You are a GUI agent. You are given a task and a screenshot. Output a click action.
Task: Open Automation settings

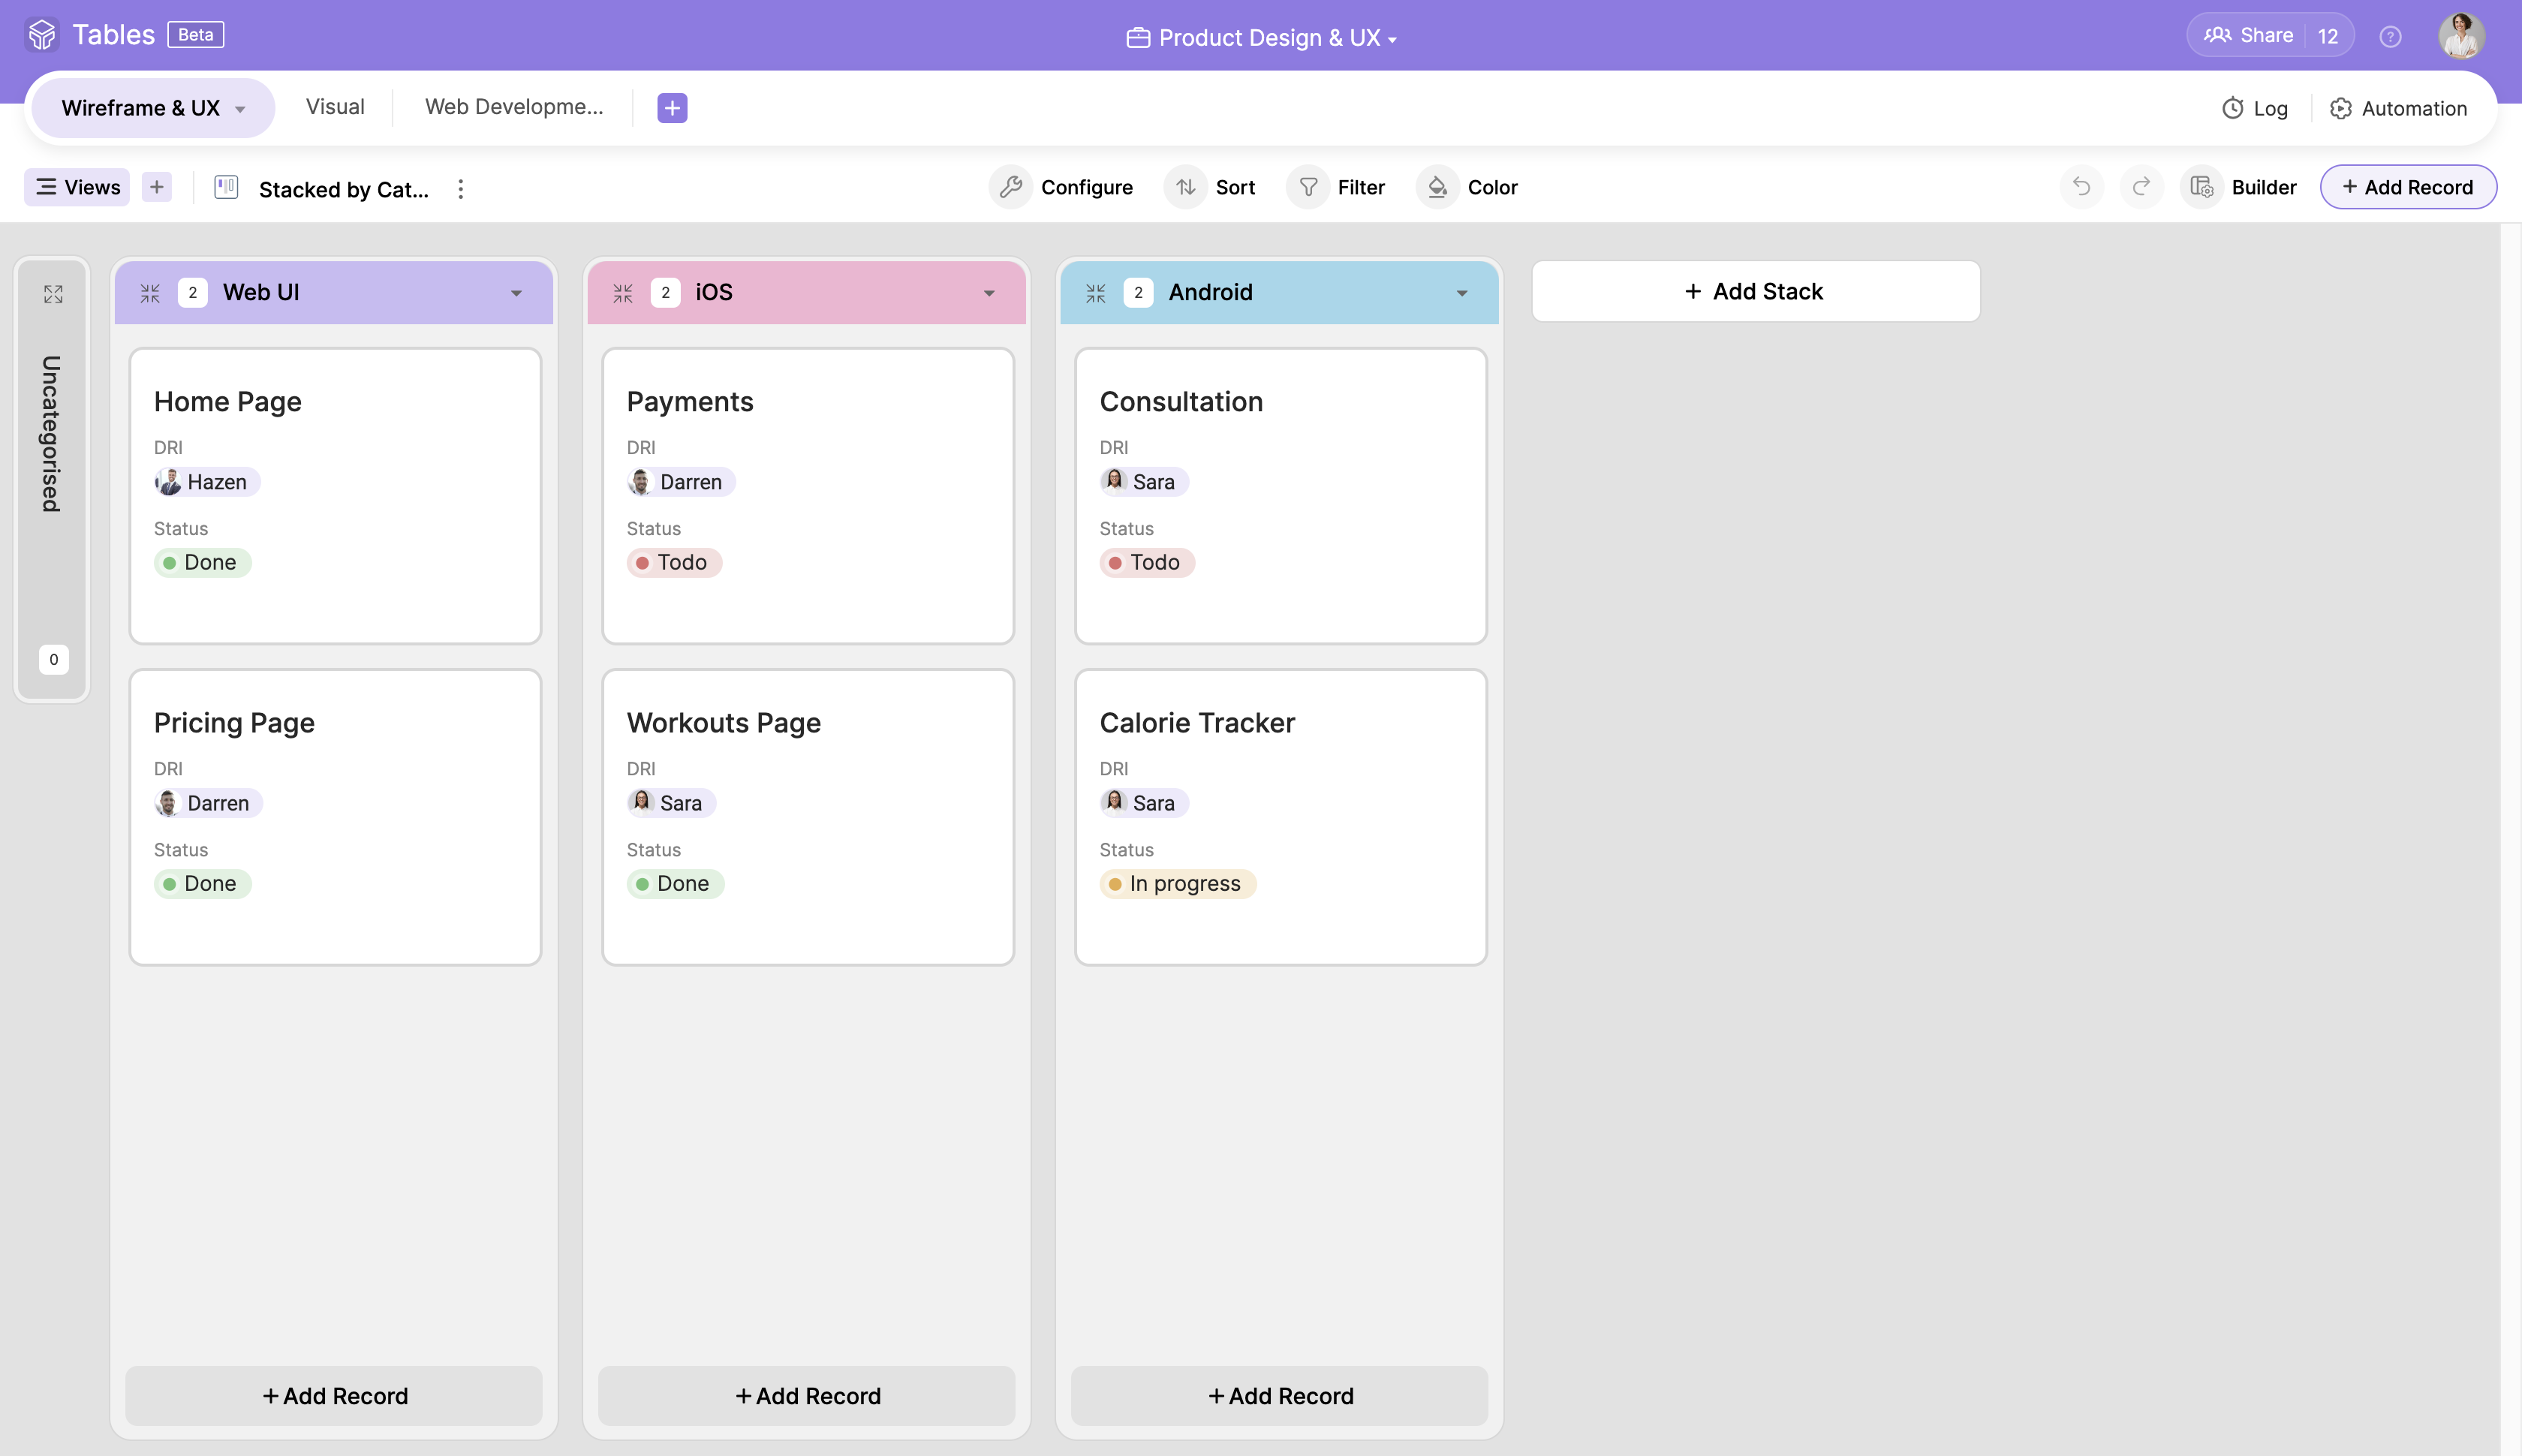coord(2398,108)
